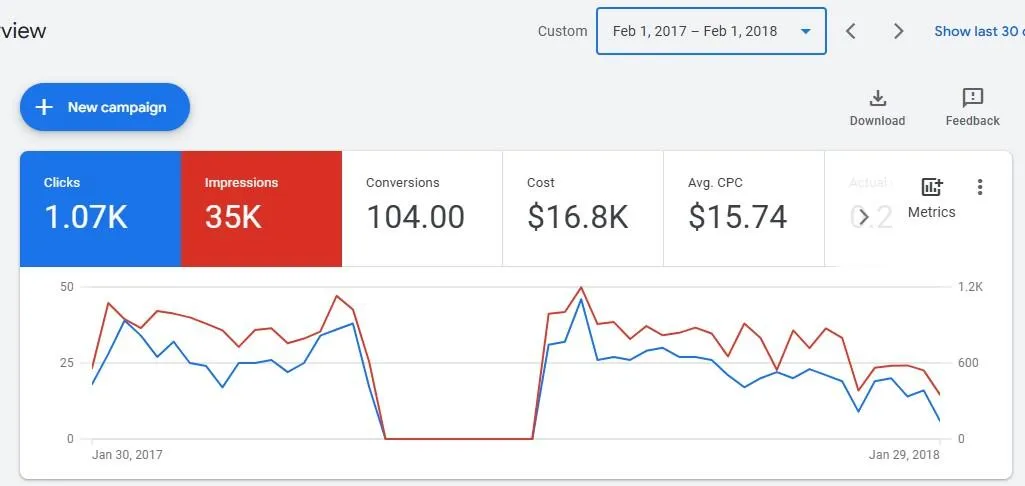The height and width of the screenshot is (486, 1025).
Task: Click the Show last 30 days link
Action: coord(978,31)
